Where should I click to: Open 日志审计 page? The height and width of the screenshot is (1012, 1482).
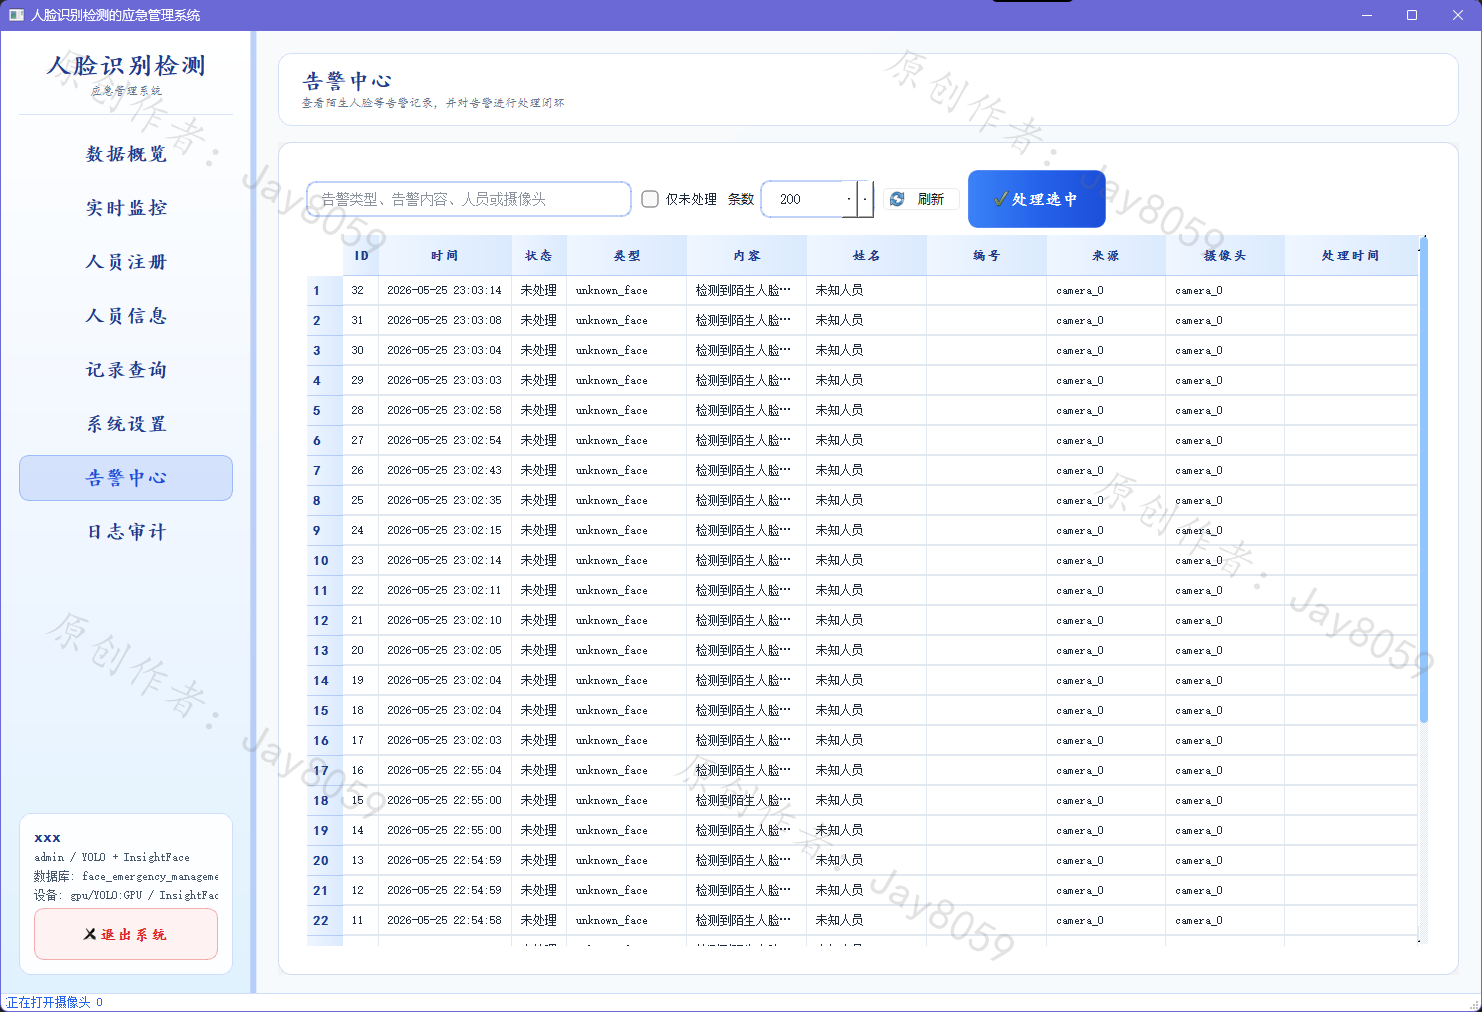126,532
